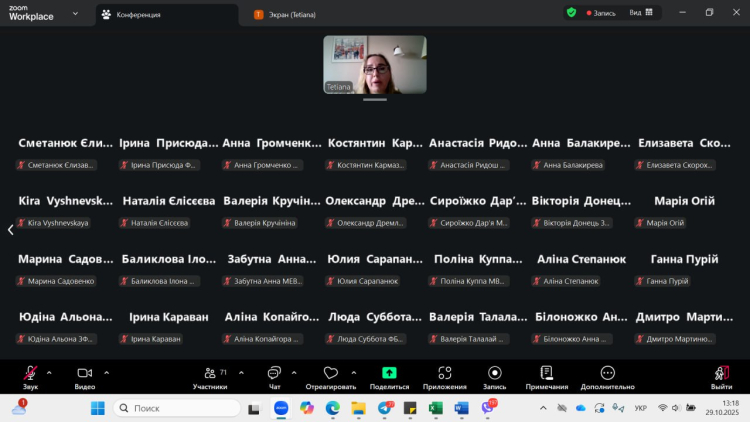Open the Отреагировать reactions menu
The height and width of the screenshot is (422, 750).
click(330, 375)
